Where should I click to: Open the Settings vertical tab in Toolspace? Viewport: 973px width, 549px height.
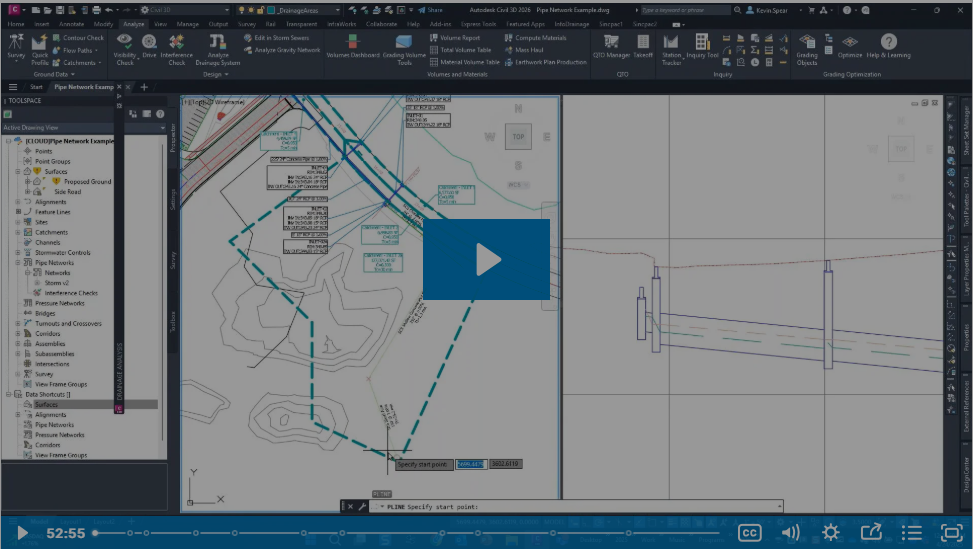pos(173,199)
